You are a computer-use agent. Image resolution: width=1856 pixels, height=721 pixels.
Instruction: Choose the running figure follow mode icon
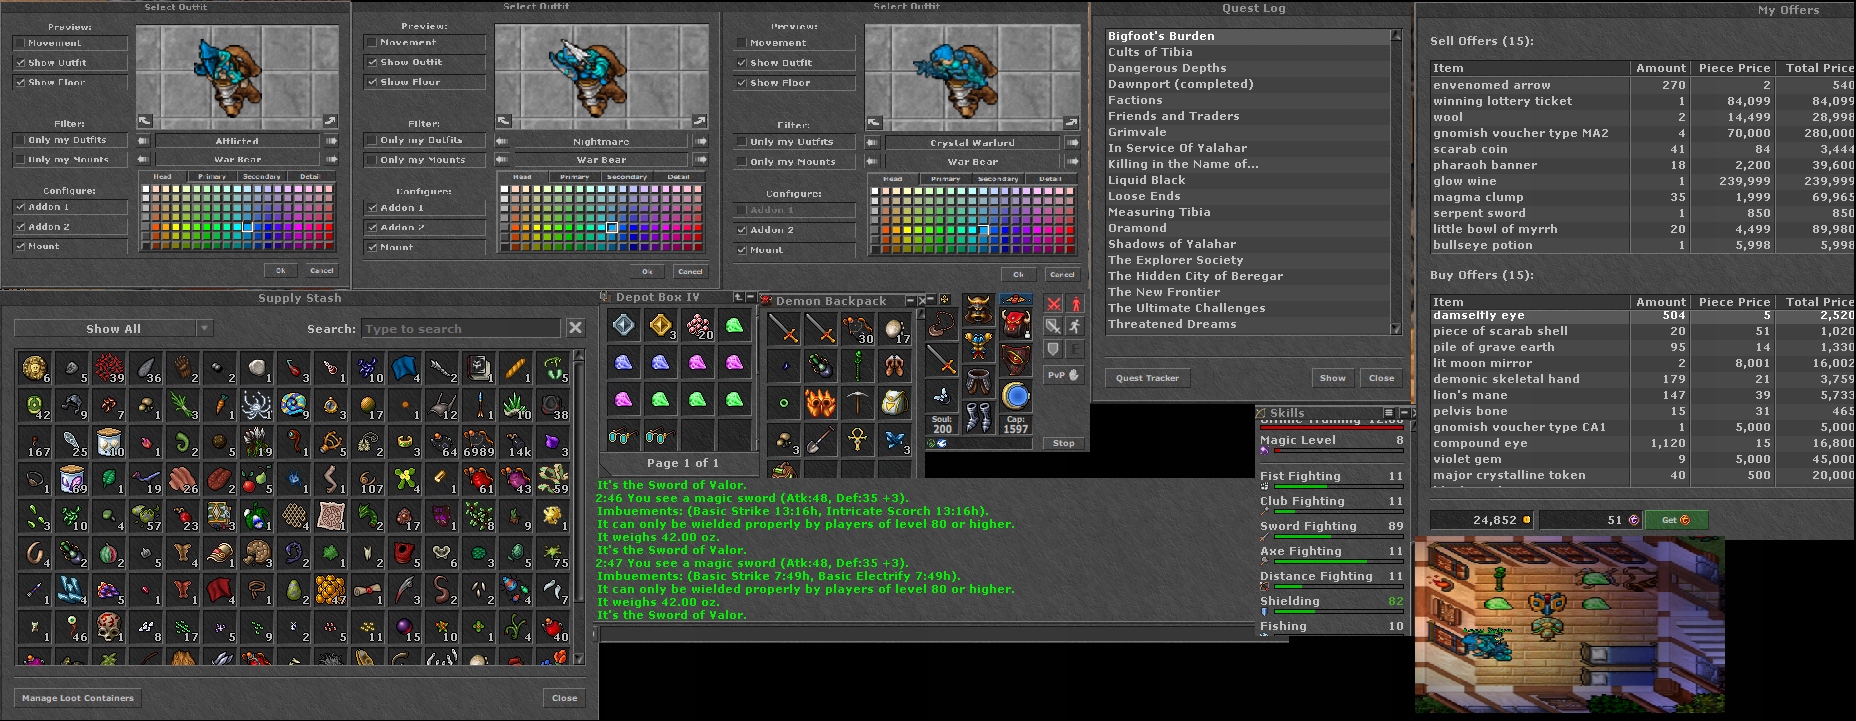tap(1075, 326)
